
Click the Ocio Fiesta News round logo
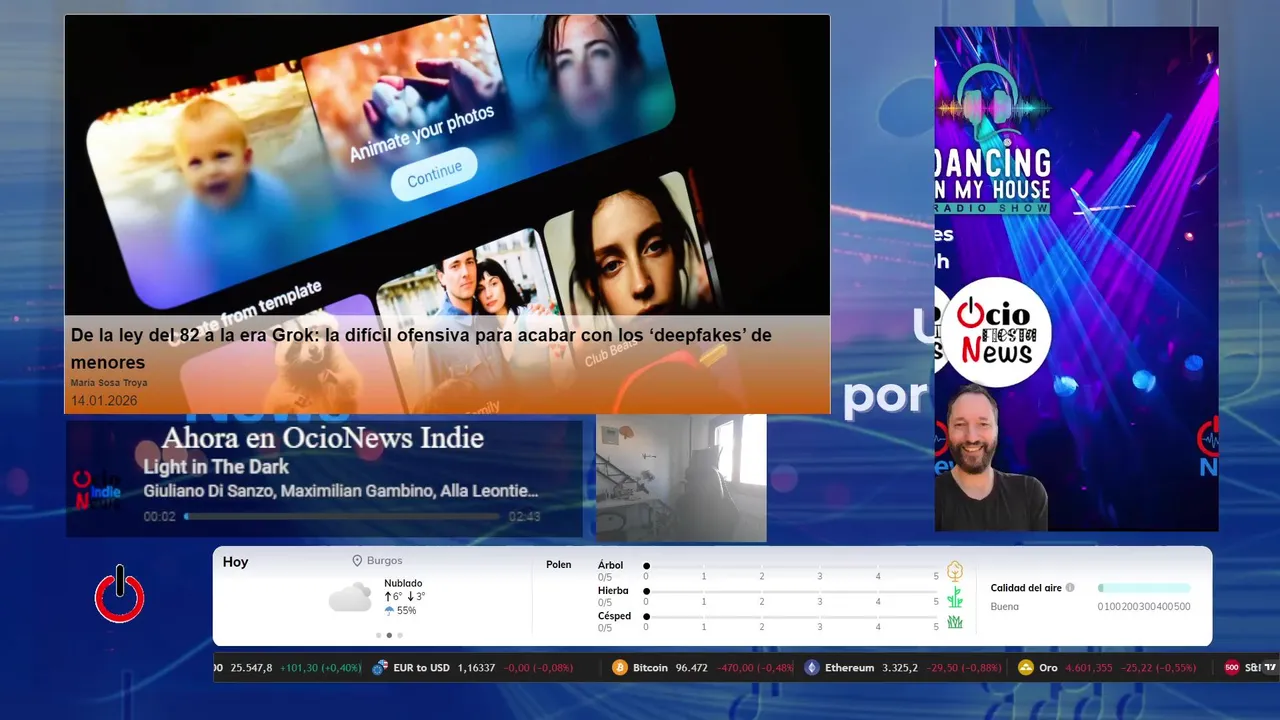tap(996, 333)
